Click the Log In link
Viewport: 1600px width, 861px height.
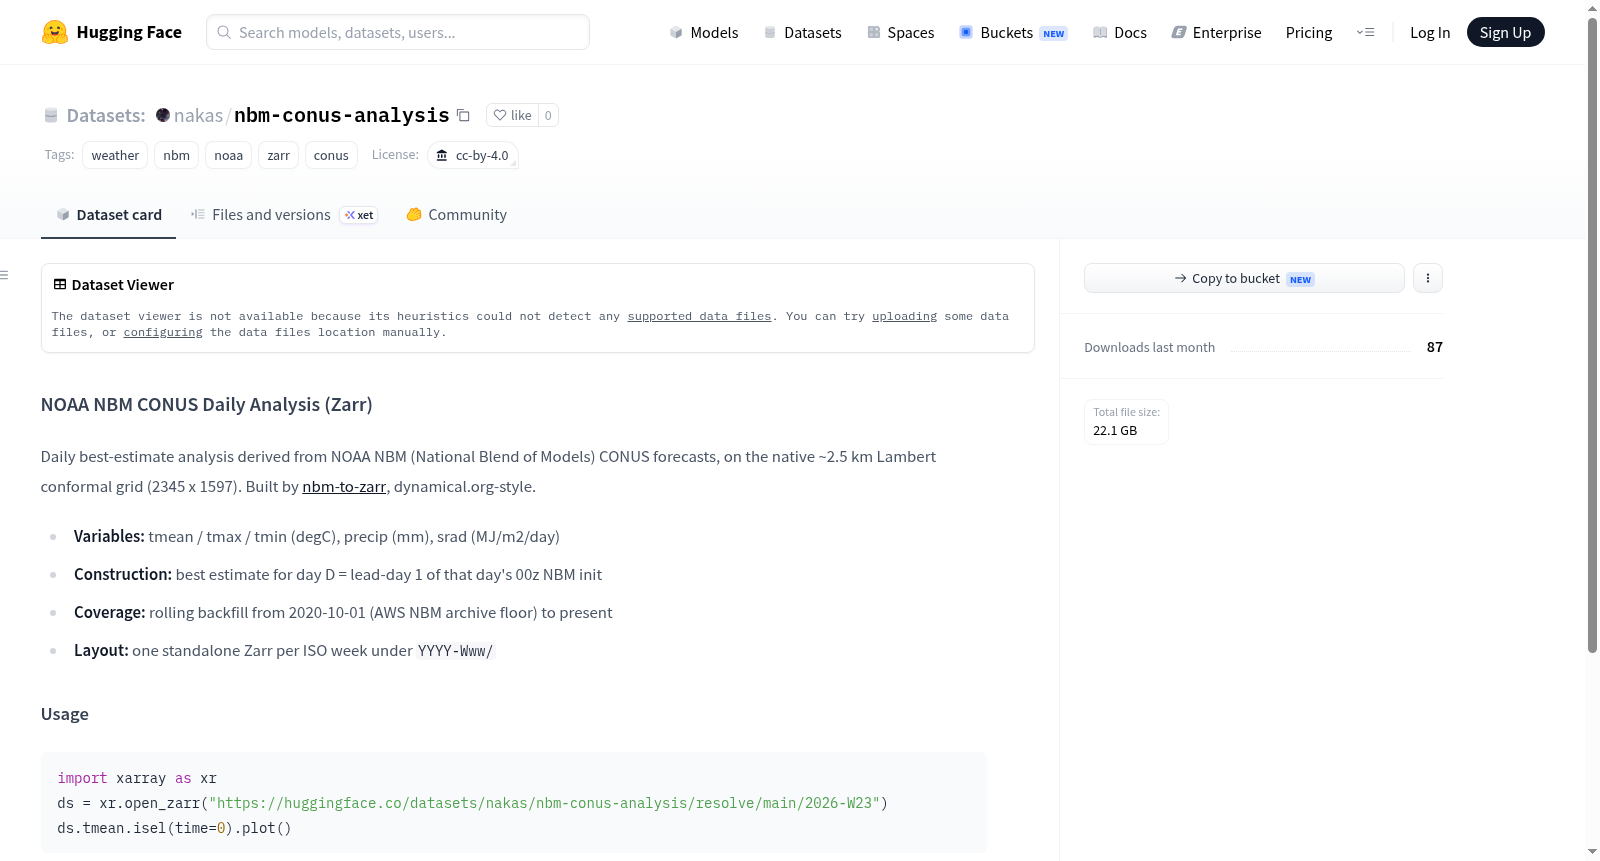tap(1430, 32)
